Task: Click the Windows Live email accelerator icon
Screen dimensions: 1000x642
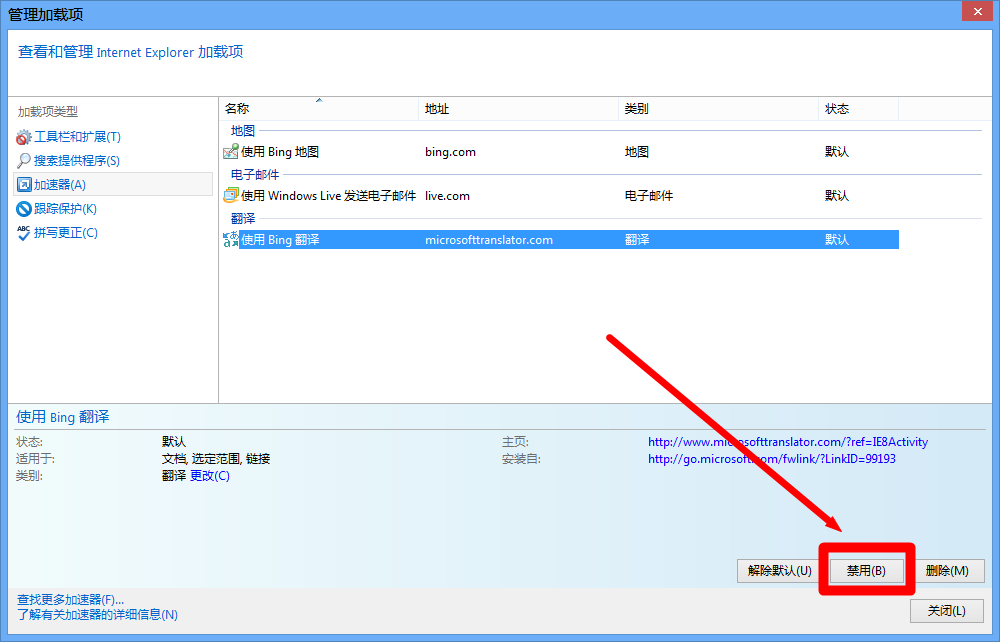Action: [230, 196]
